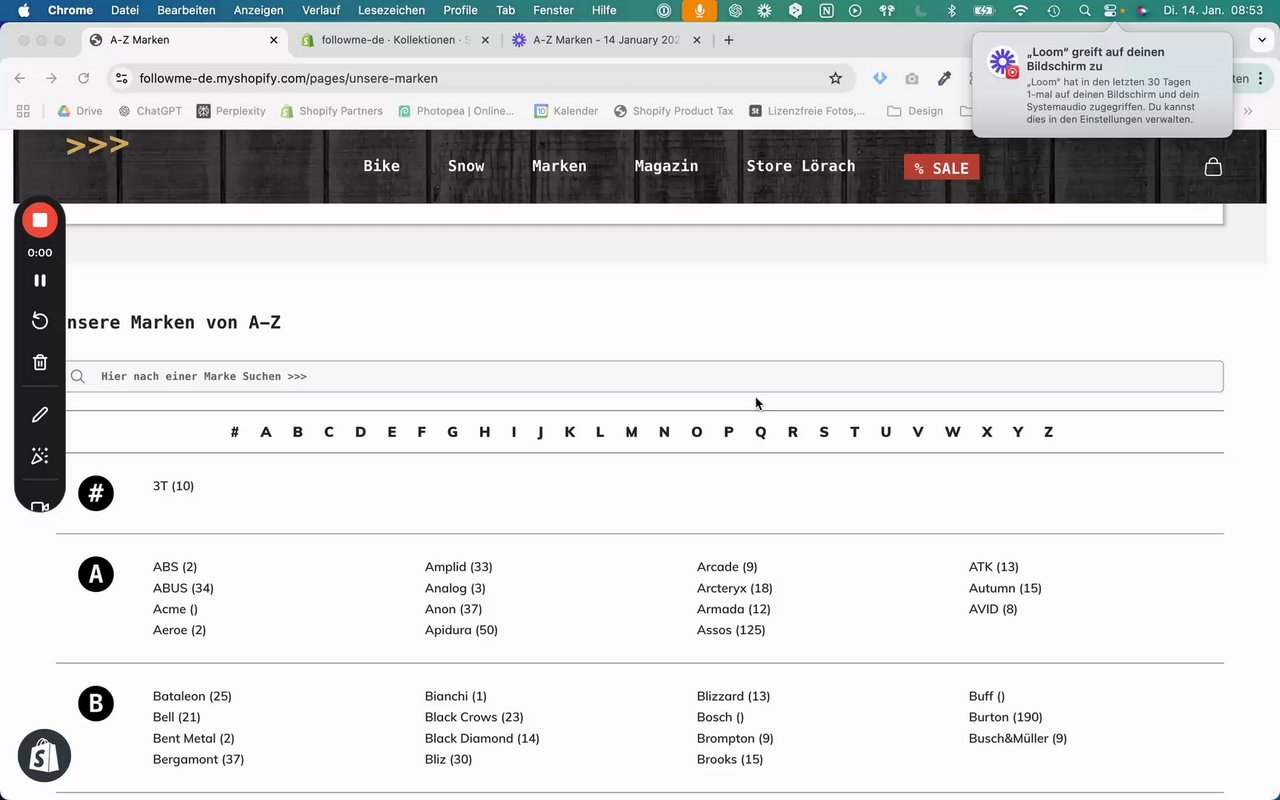Open the Fenster menu
The height and width of the screenshot is (800, 1280).
coord(553,10)
